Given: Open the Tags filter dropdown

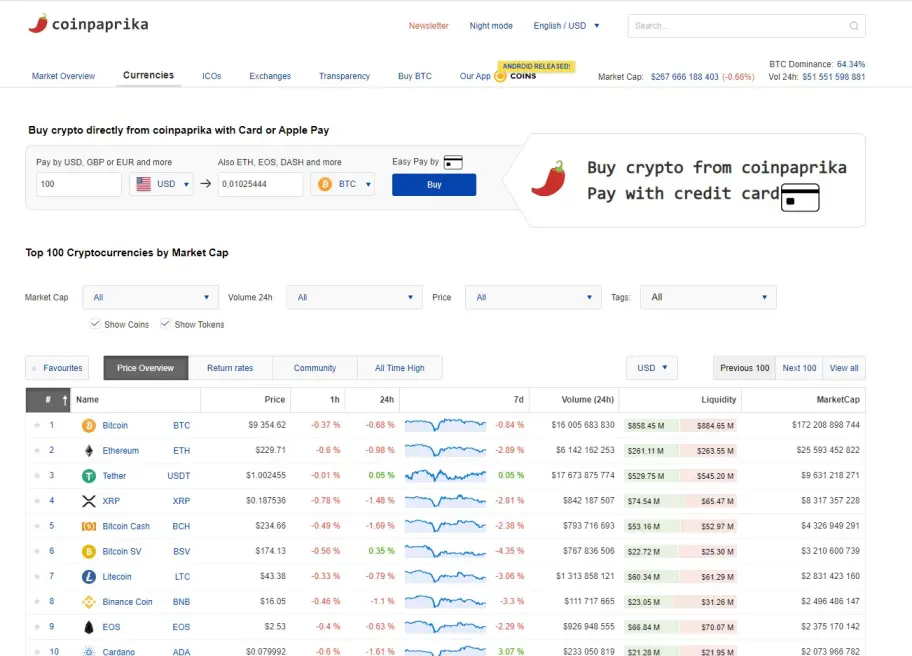Looking at the screenshot, I should click(708, 297).
